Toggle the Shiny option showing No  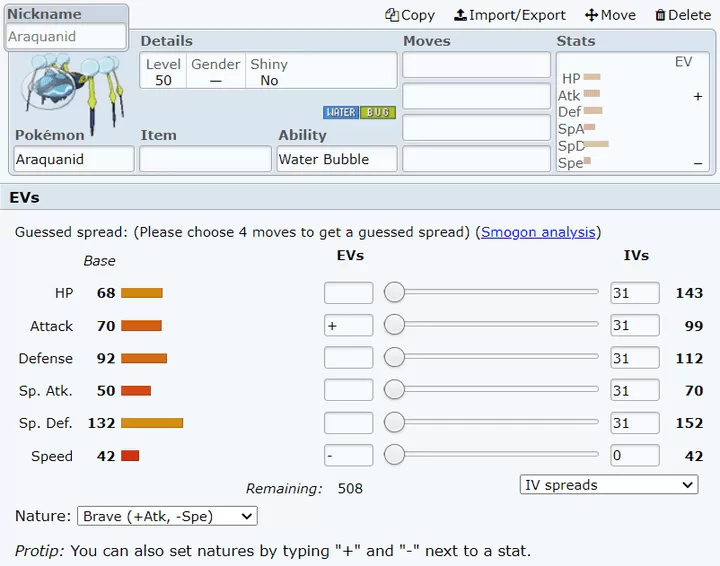pos(269,71)
